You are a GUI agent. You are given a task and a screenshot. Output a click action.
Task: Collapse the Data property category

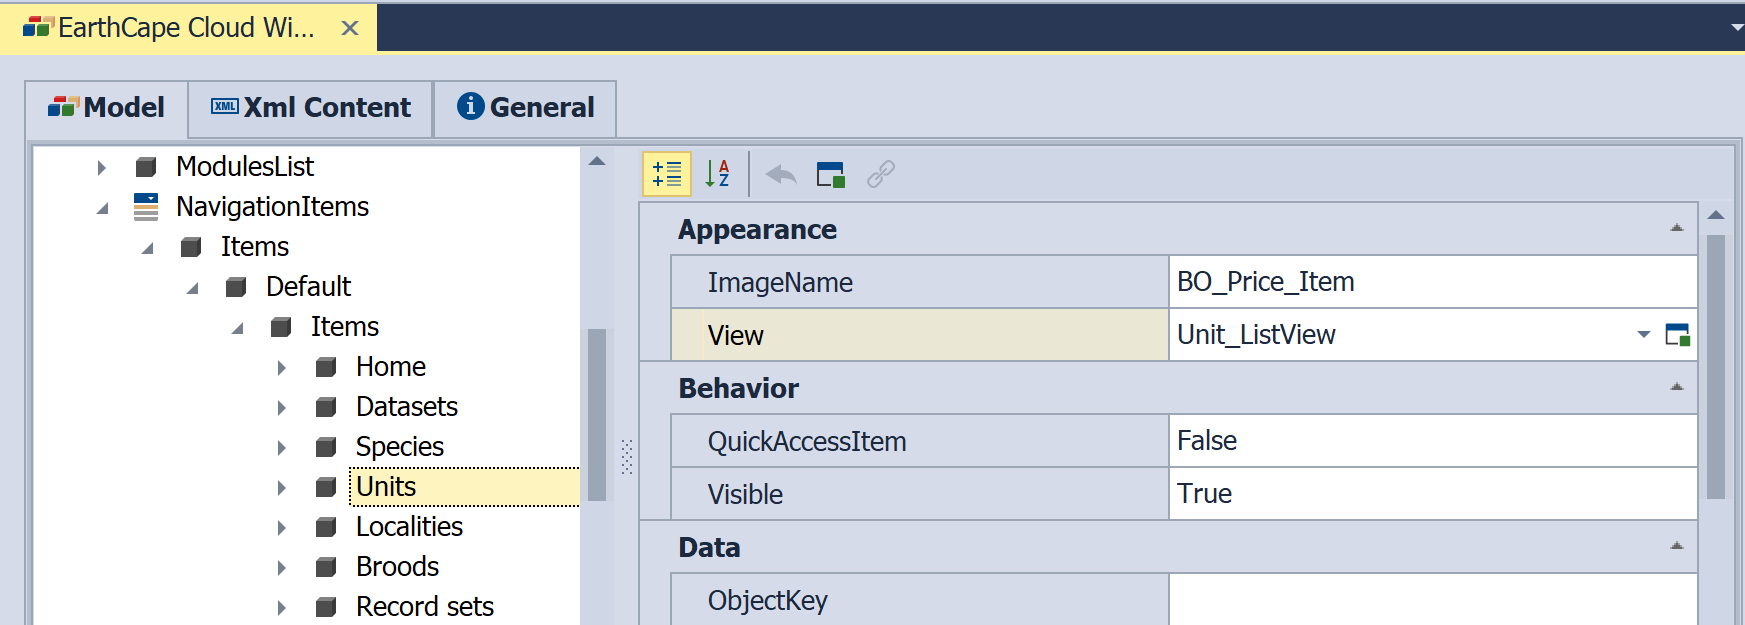pos(1677,547)
